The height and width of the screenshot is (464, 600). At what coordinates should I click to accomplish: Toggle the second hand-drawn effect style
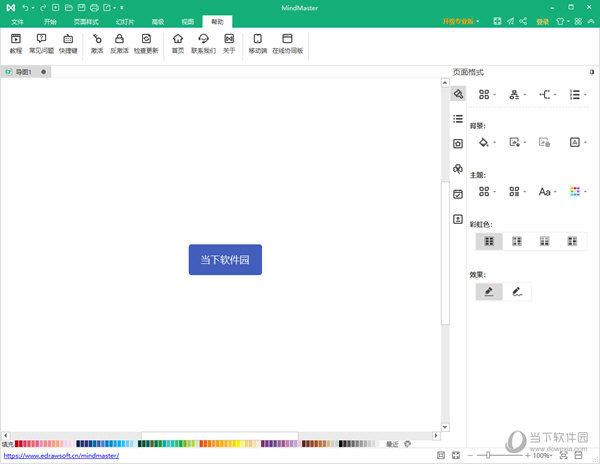[x=518, y=292]
